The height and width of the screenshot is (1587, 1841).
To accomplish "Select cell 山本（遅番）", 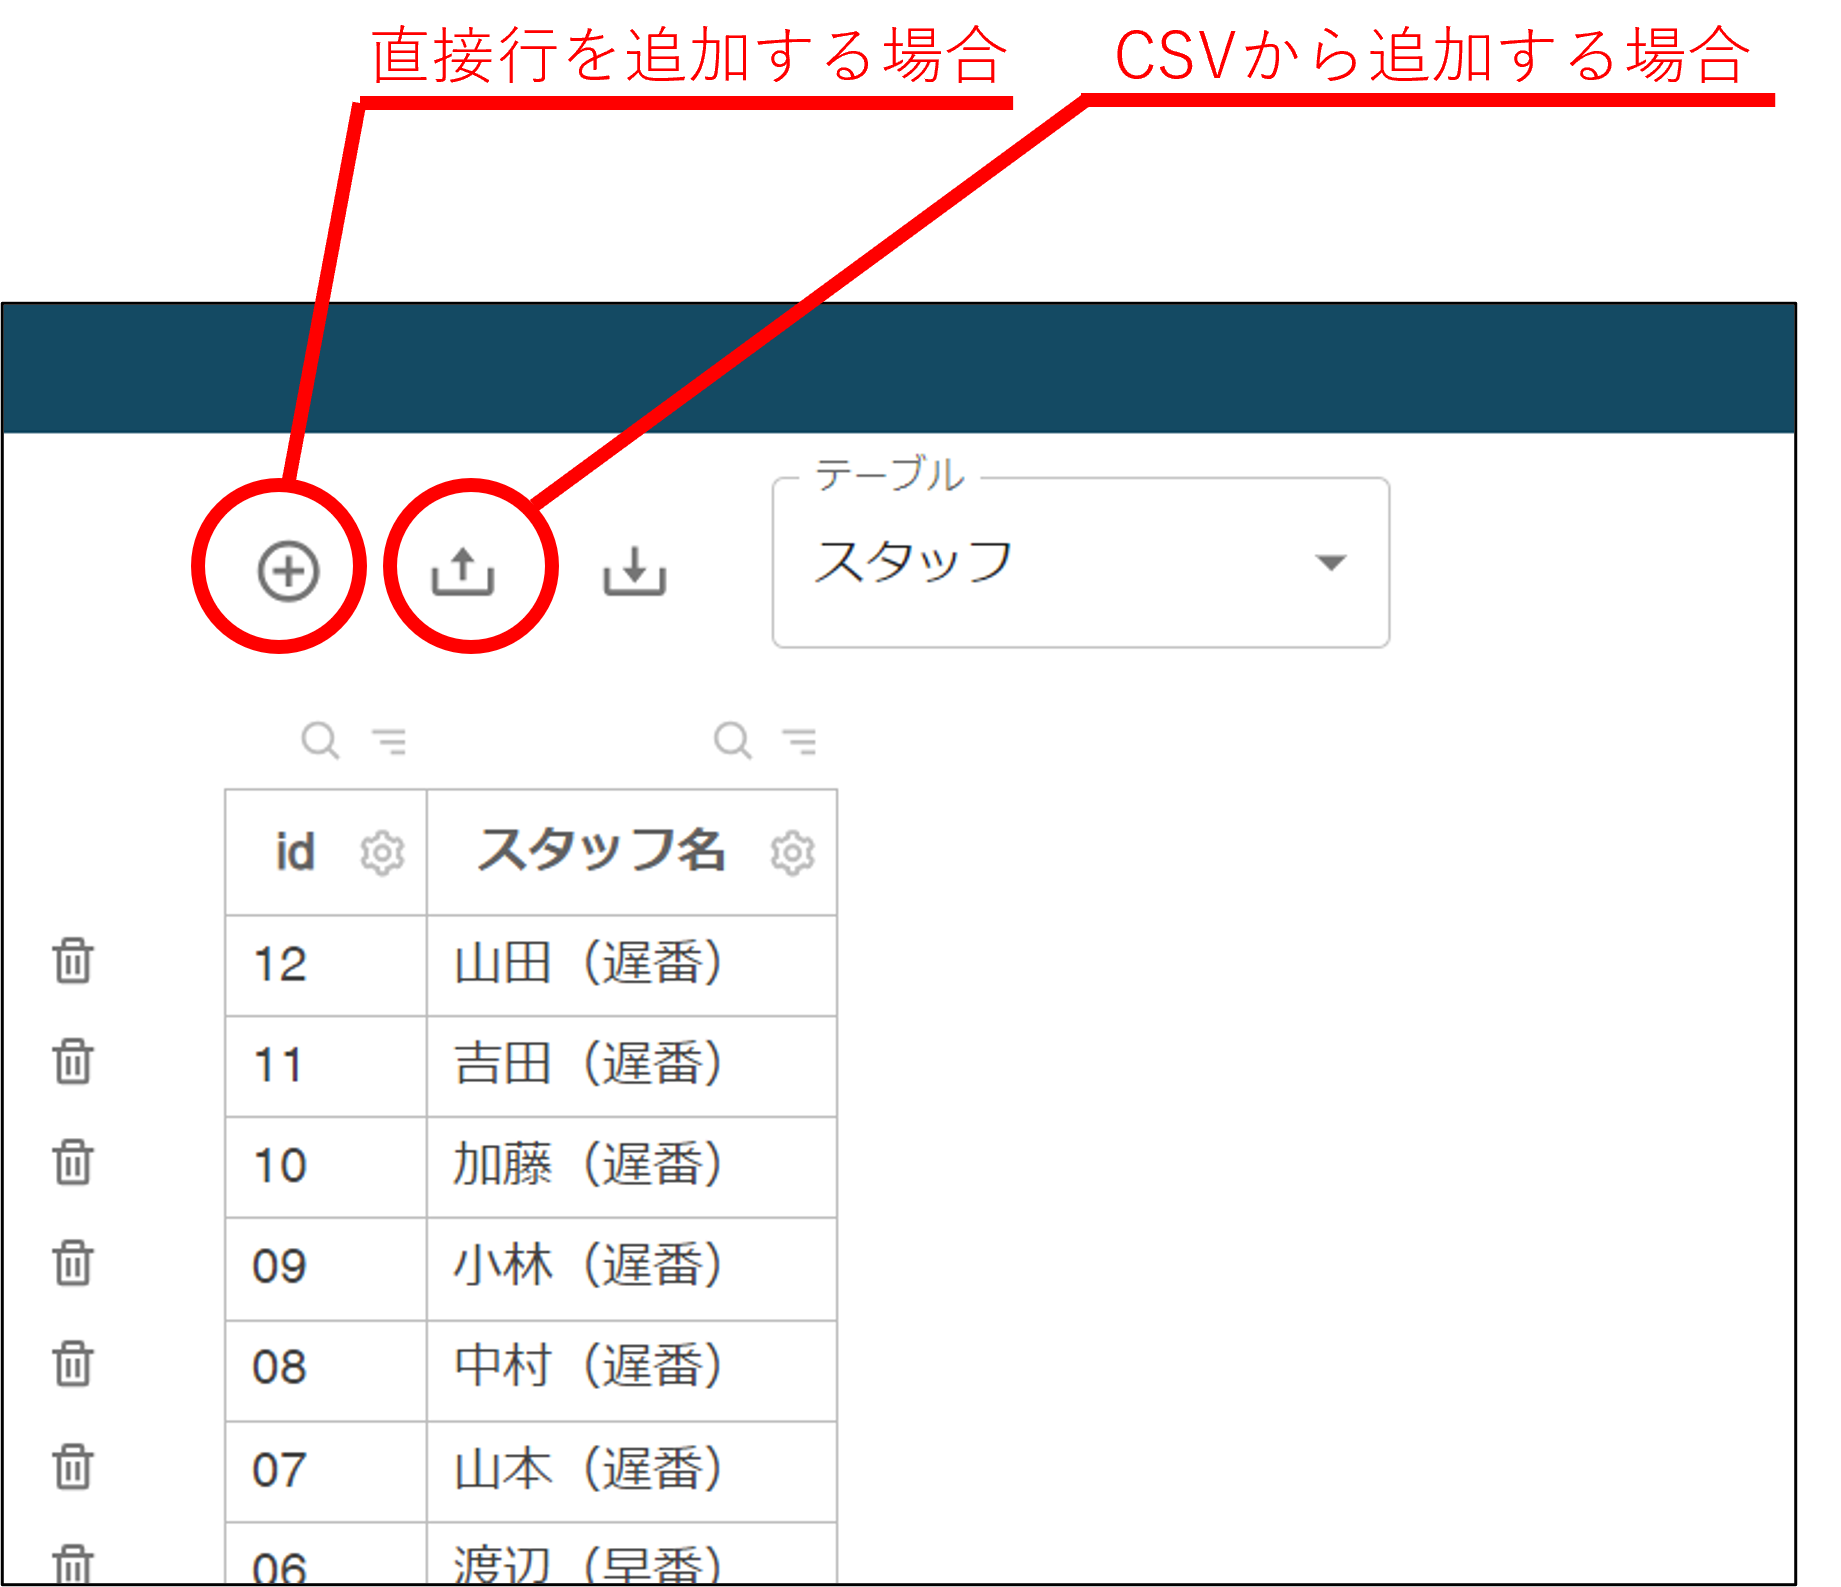I will tap(632, 1472).
